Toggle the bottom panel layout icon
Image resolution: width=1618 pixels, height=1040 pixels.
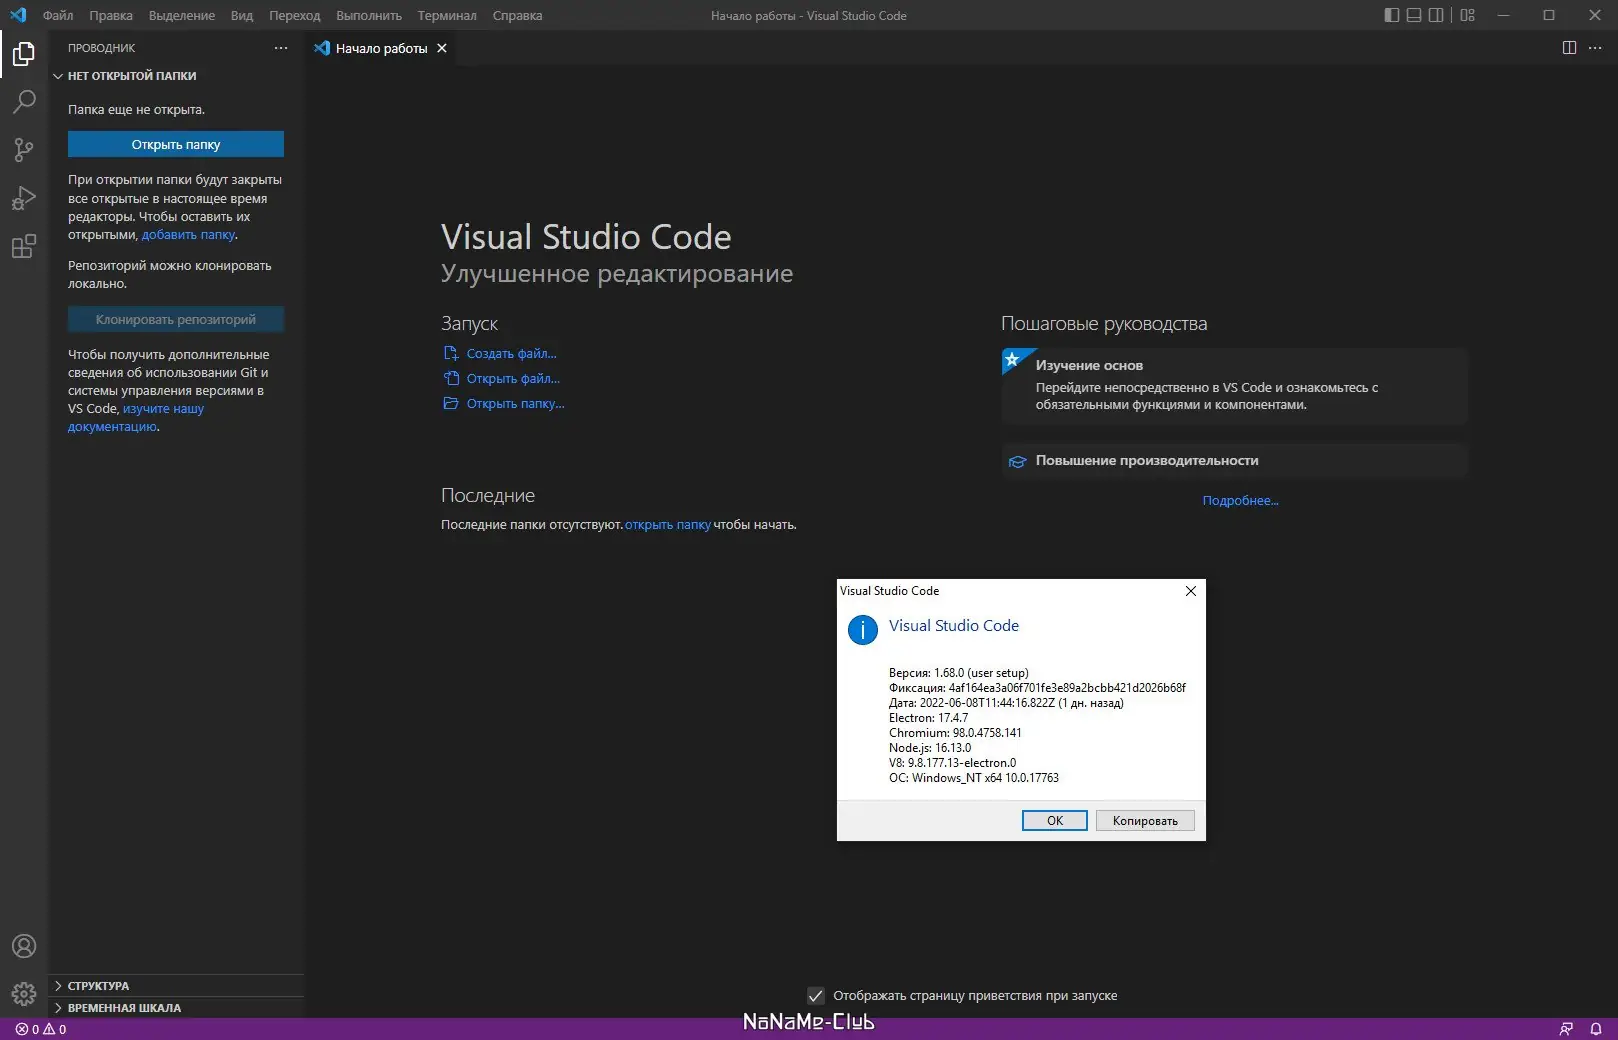(1414, 15)
